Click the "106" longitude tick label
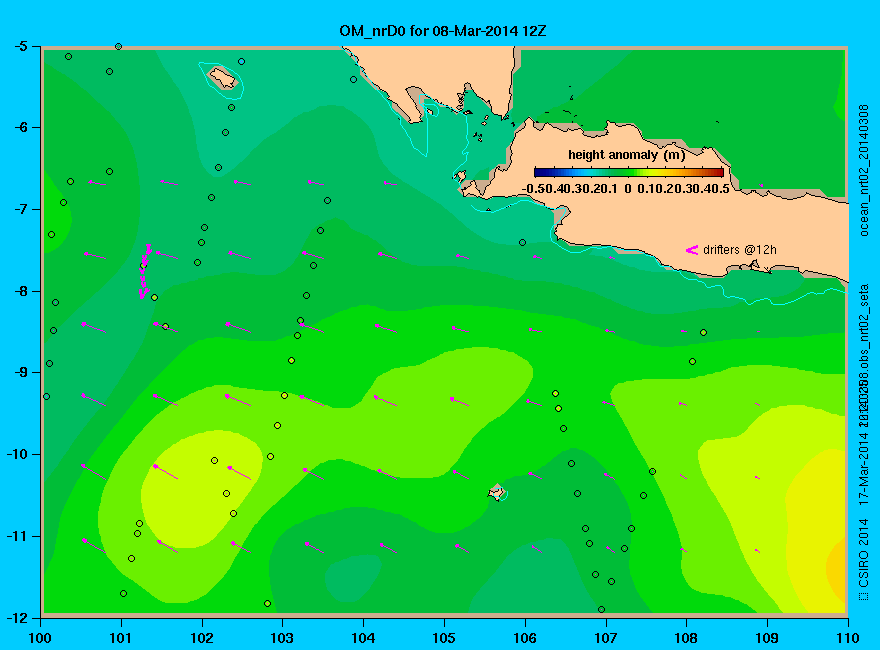 click(525, 638)
